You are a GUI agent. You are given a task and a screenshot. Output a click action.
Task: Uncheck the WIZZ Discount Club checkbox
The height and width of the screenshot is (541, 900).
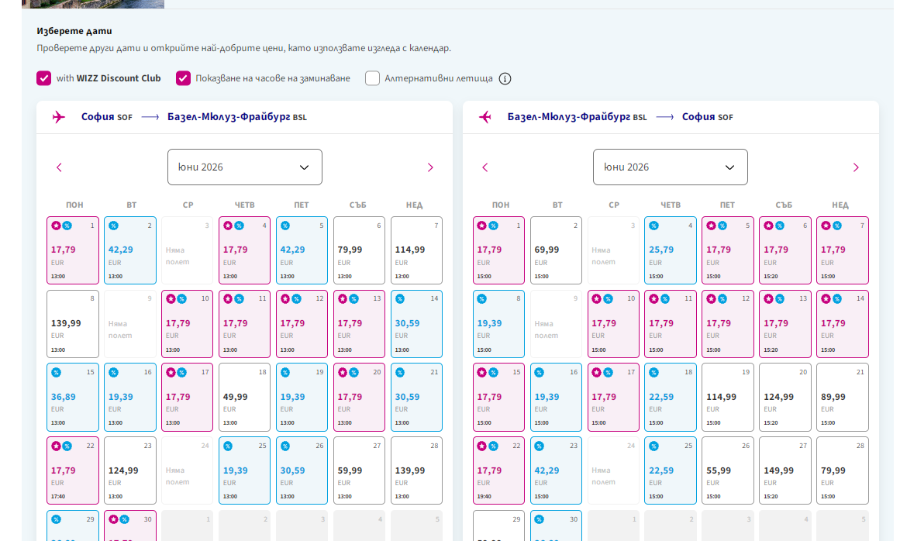[44, 78]
